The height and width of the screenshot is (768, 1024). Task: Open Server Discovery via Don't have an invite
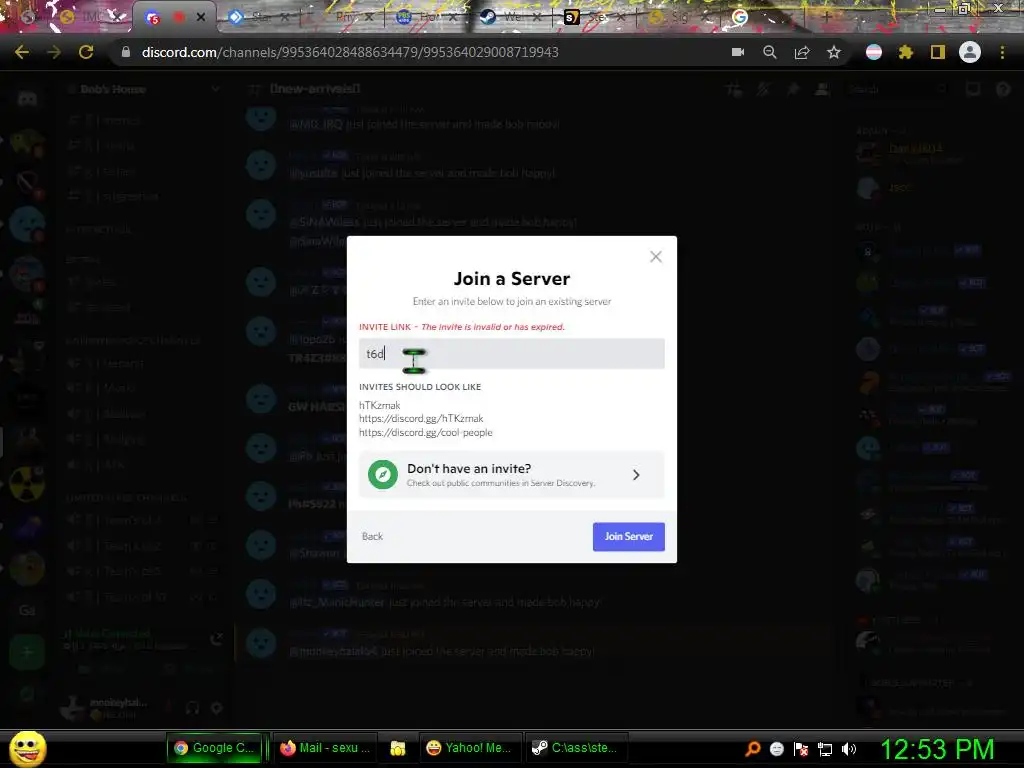[x=511, y=475]
